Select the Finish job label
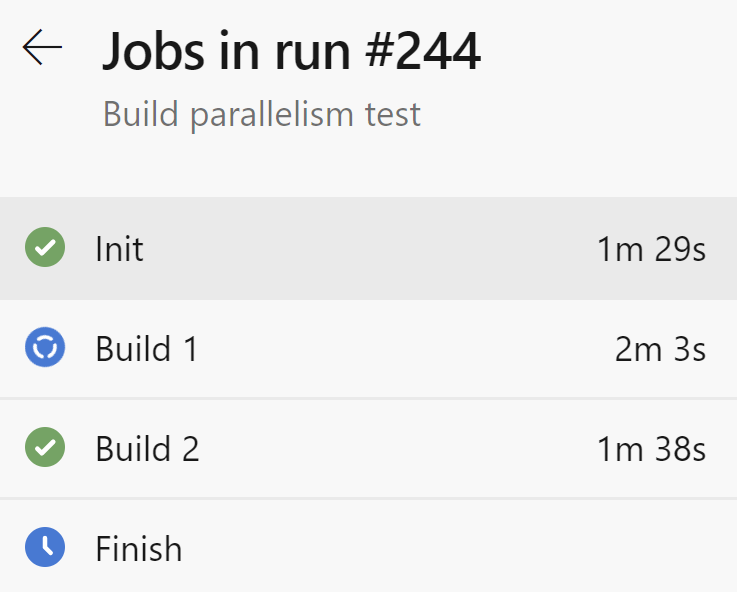Image resolution: width=737 pixels, height=592 pixels. 138,549
